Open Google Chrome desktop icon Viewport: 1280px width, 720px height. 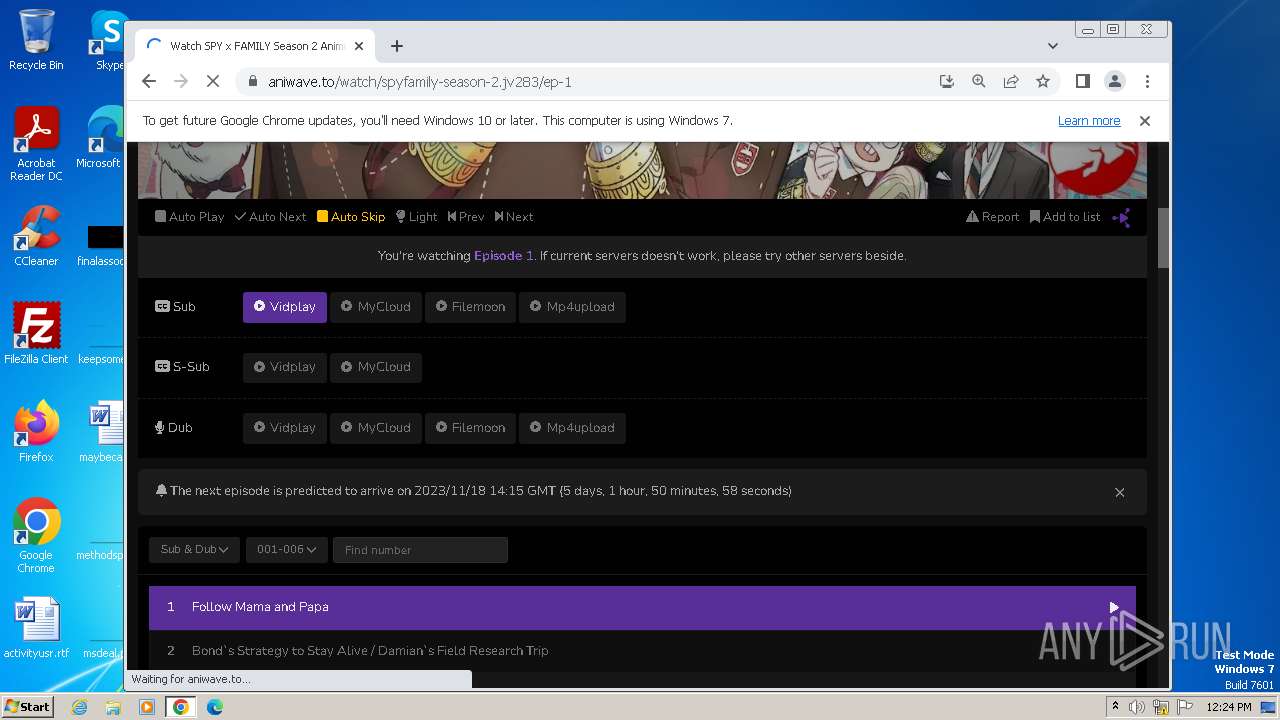(36, 536)
